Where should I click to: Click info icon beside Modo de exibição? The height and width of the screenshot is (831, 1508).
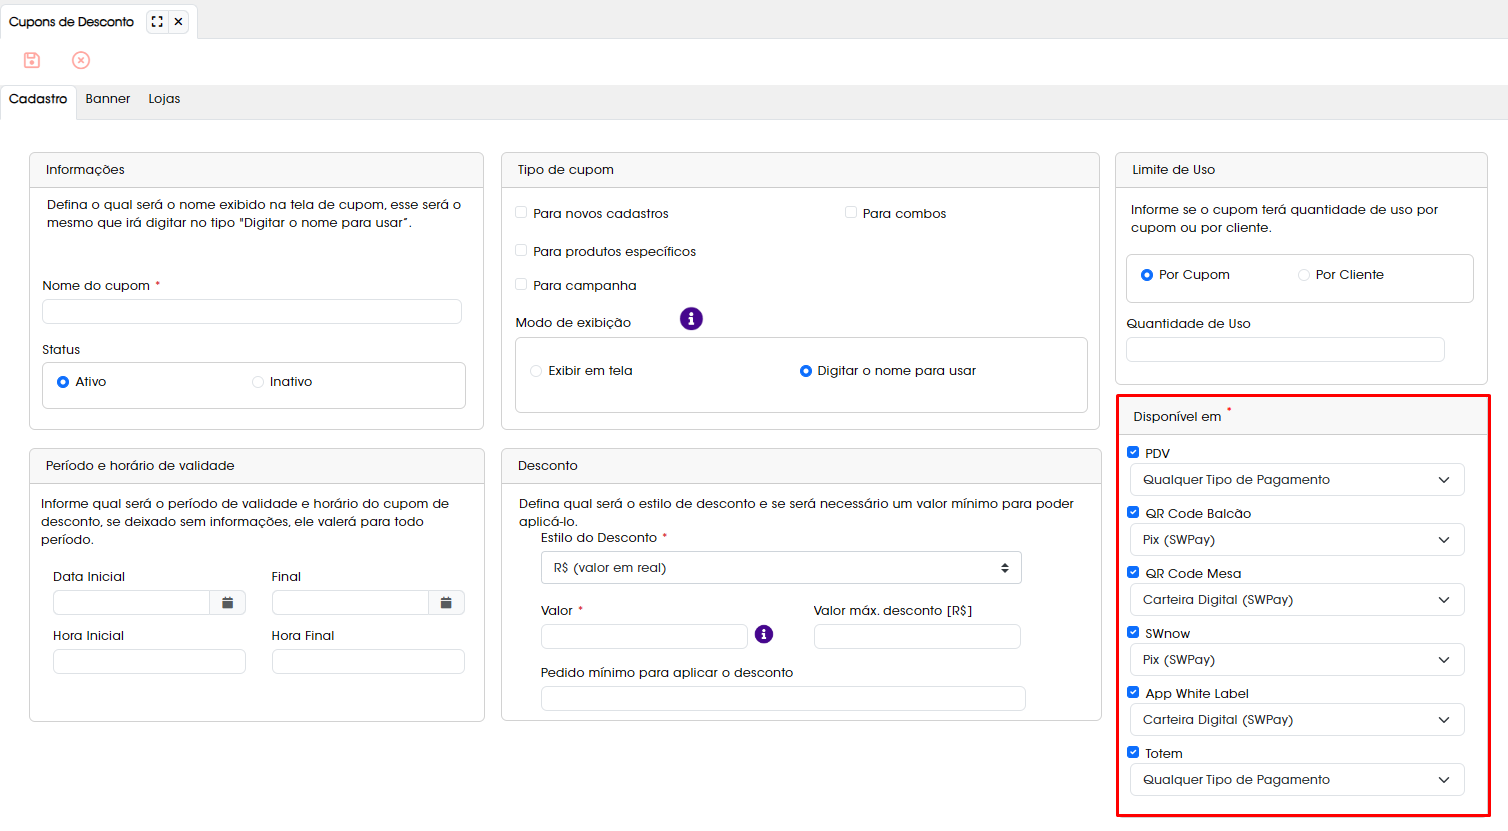pyautogui.click(x=691, y=319)
